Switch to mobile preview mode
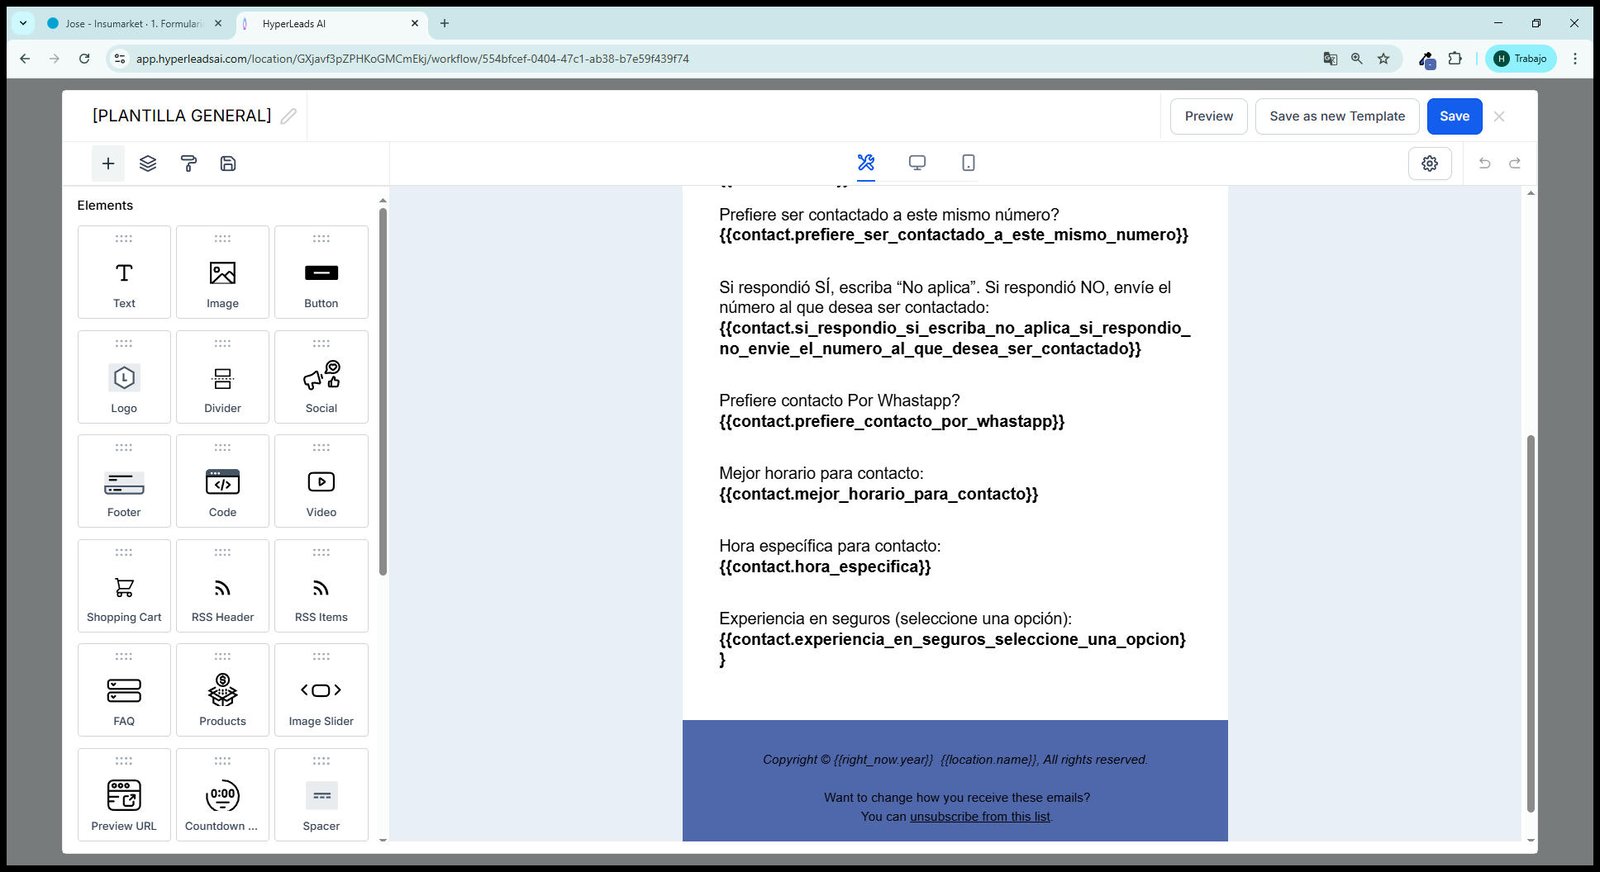The image size is (1600, 872). [x=968, y=163]
